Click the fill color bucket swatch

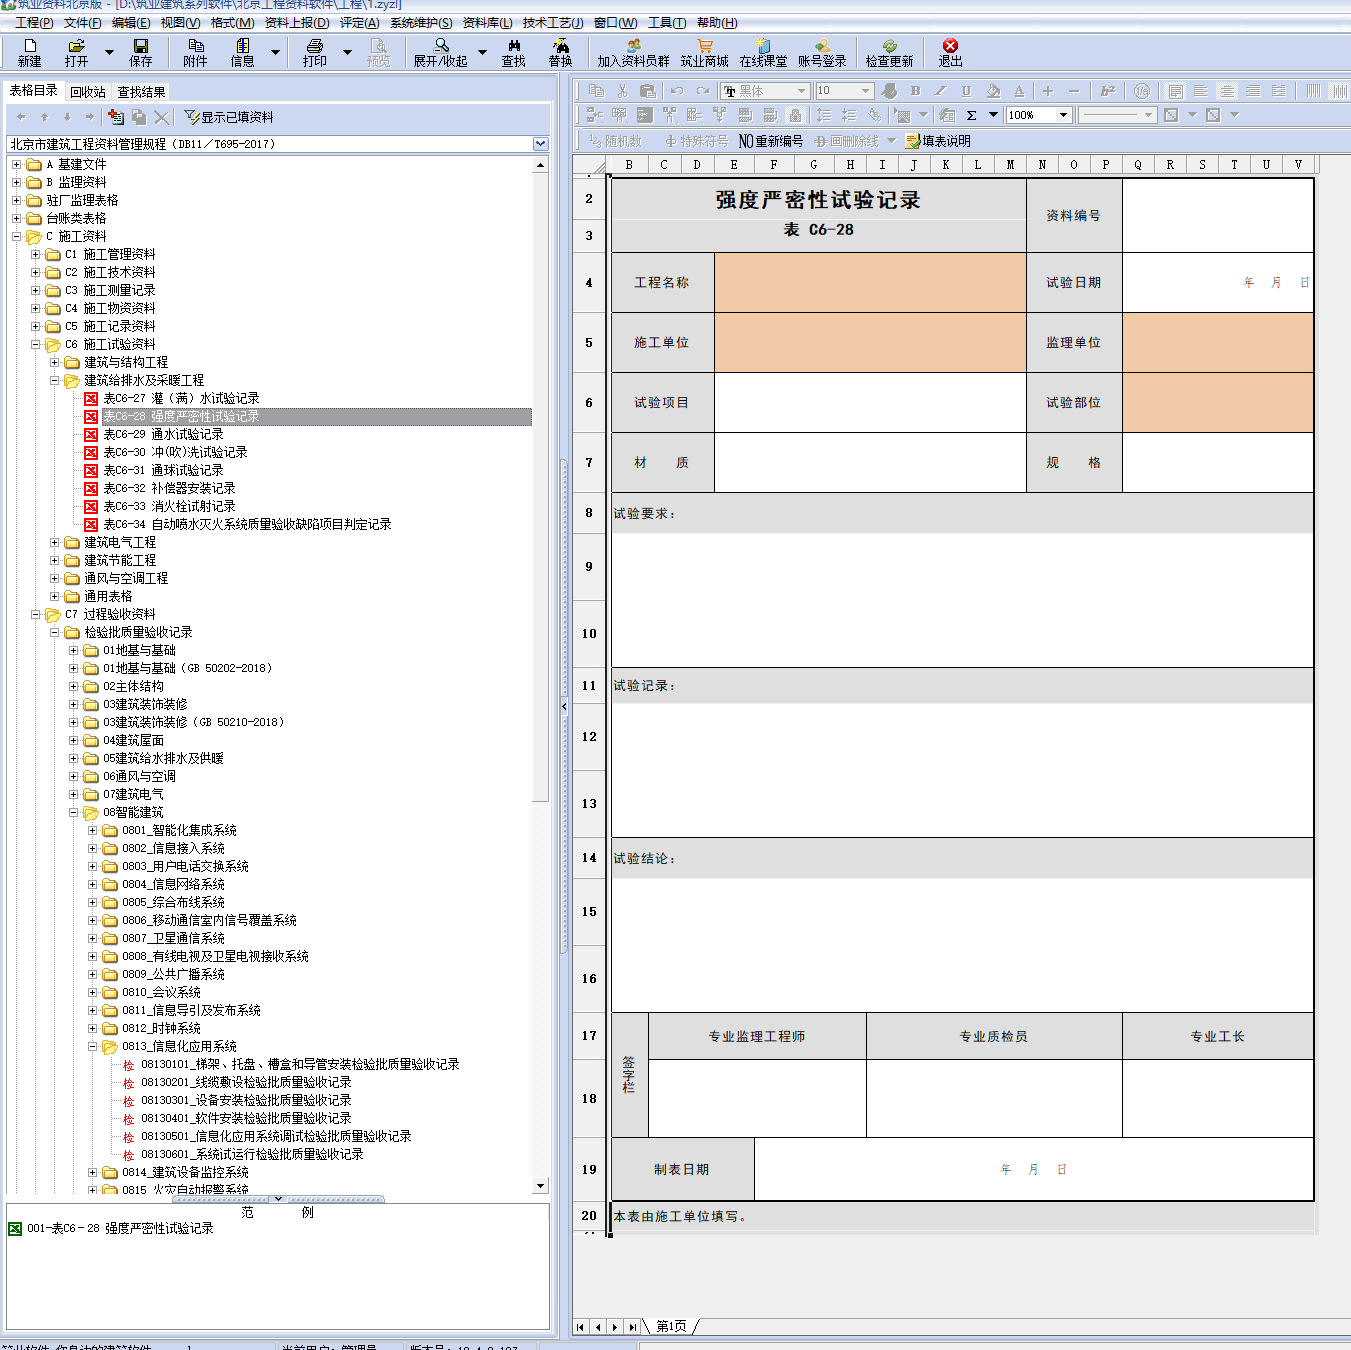[993, 91]
